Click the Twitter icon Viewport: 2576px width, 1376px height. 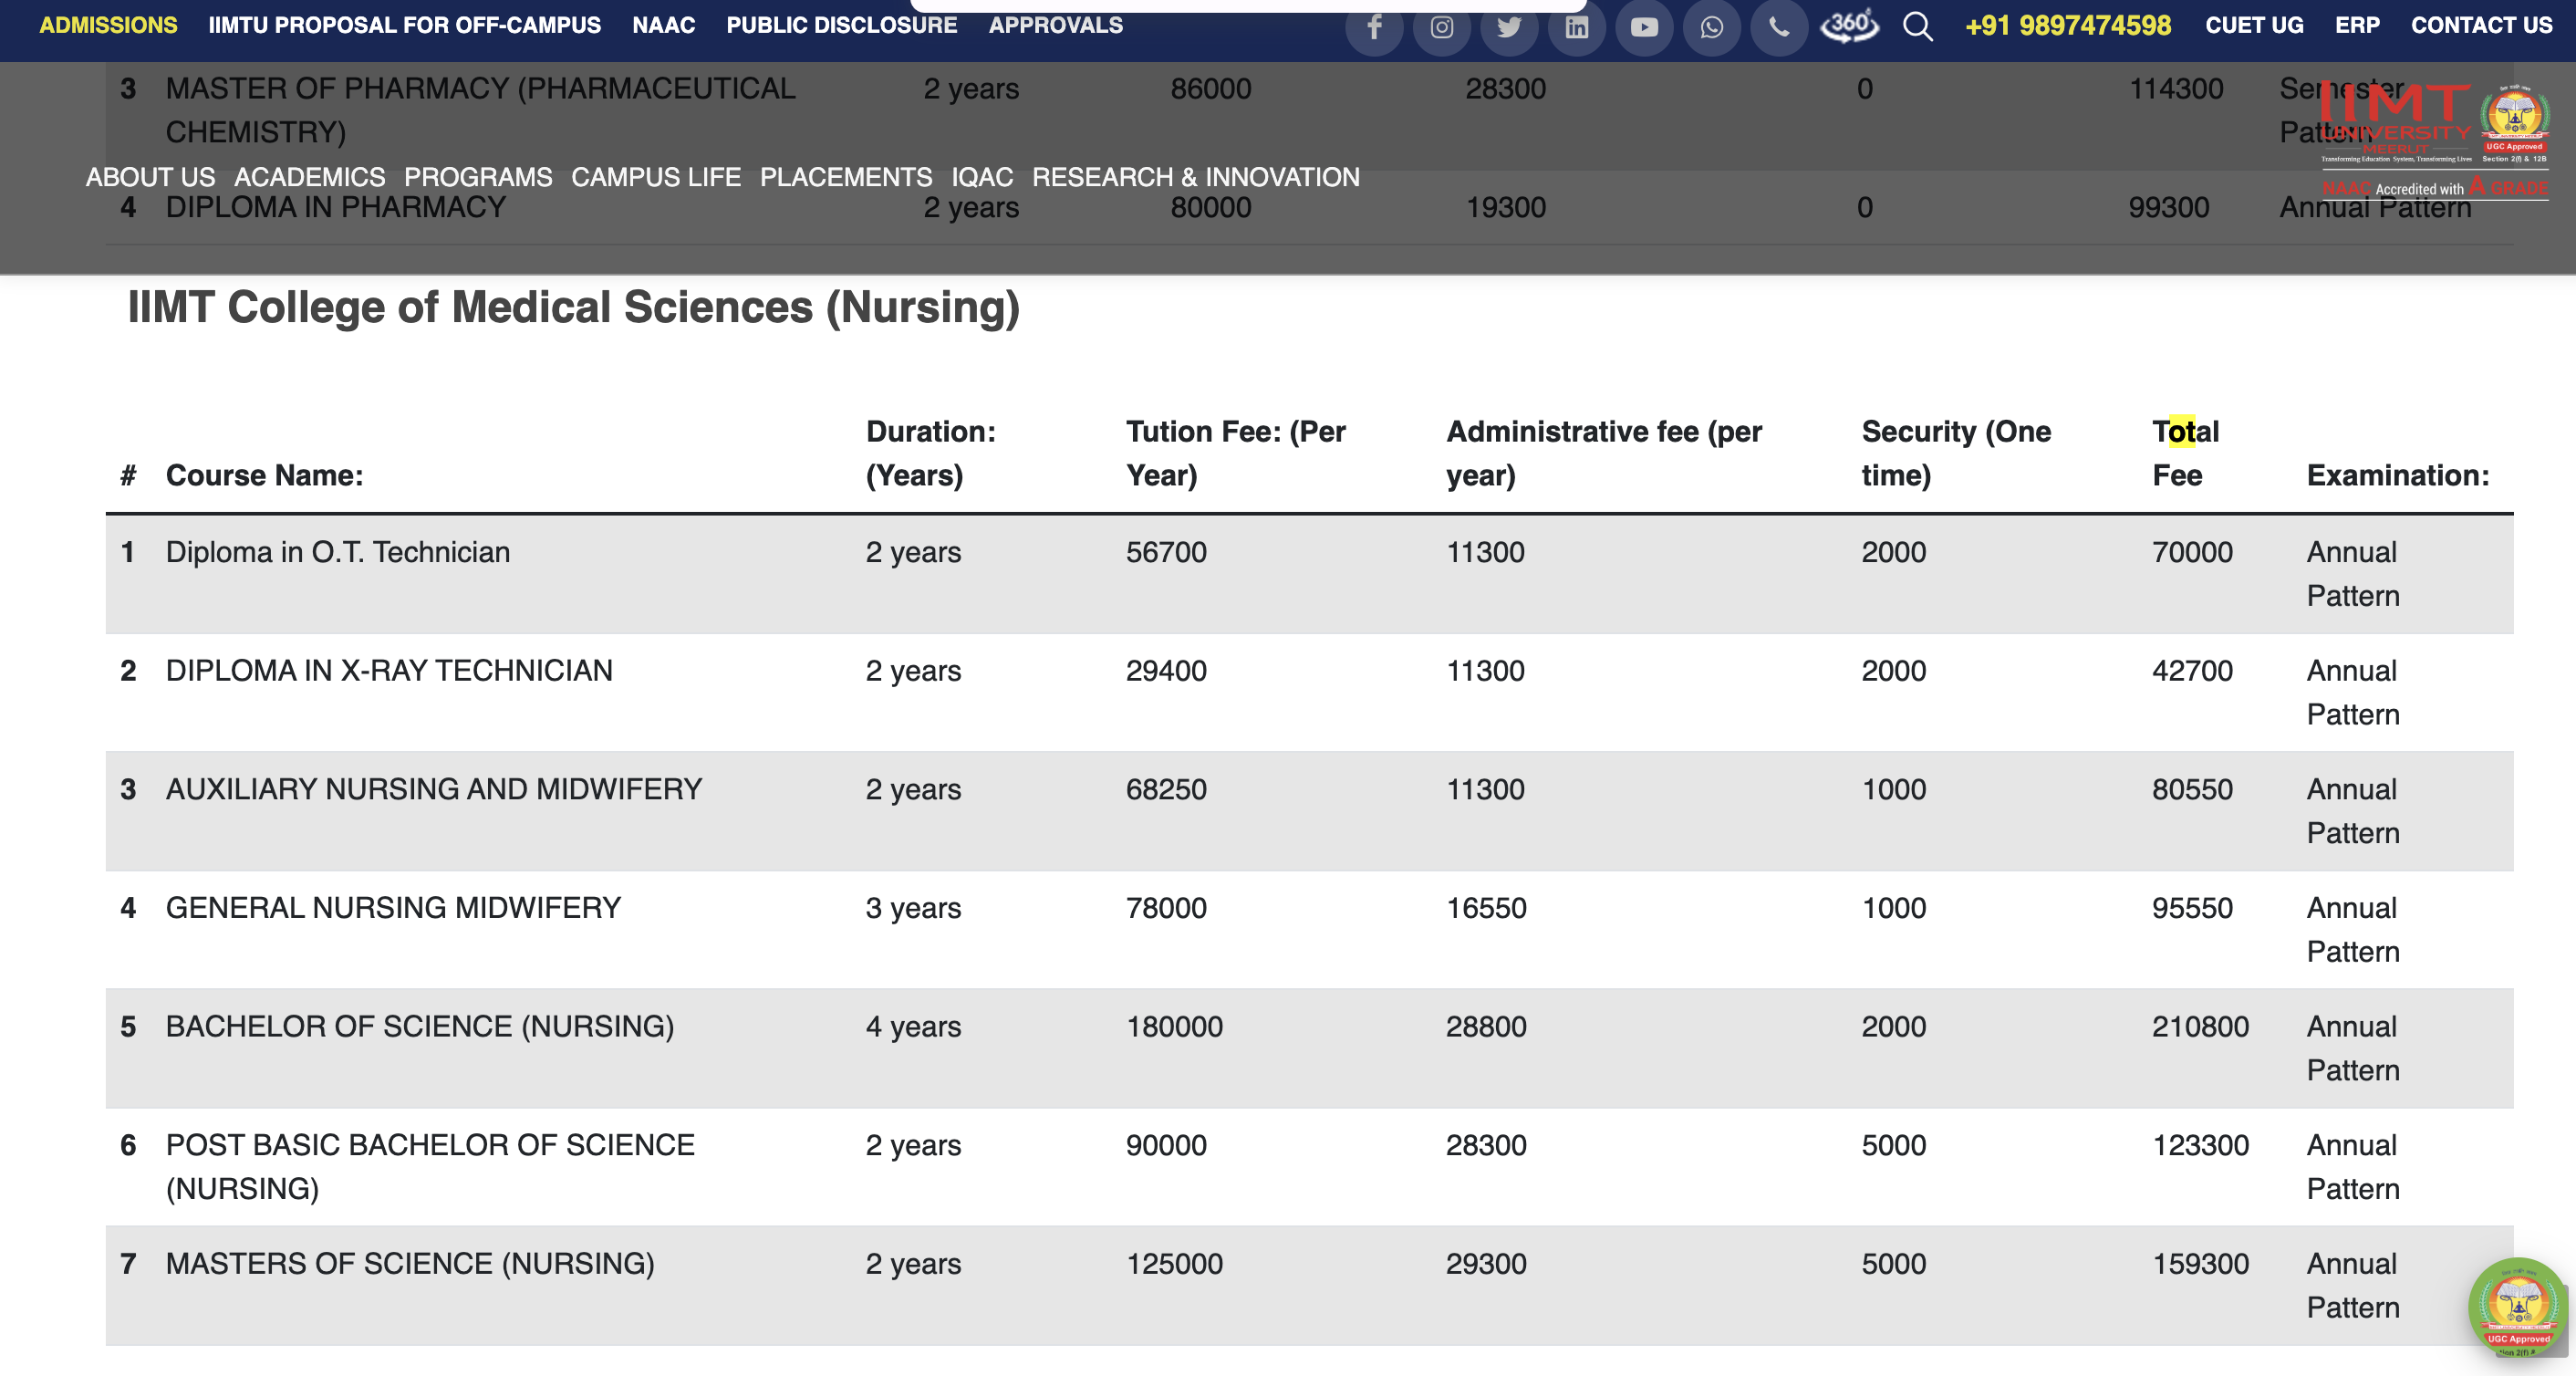[x=1510, y=27]
